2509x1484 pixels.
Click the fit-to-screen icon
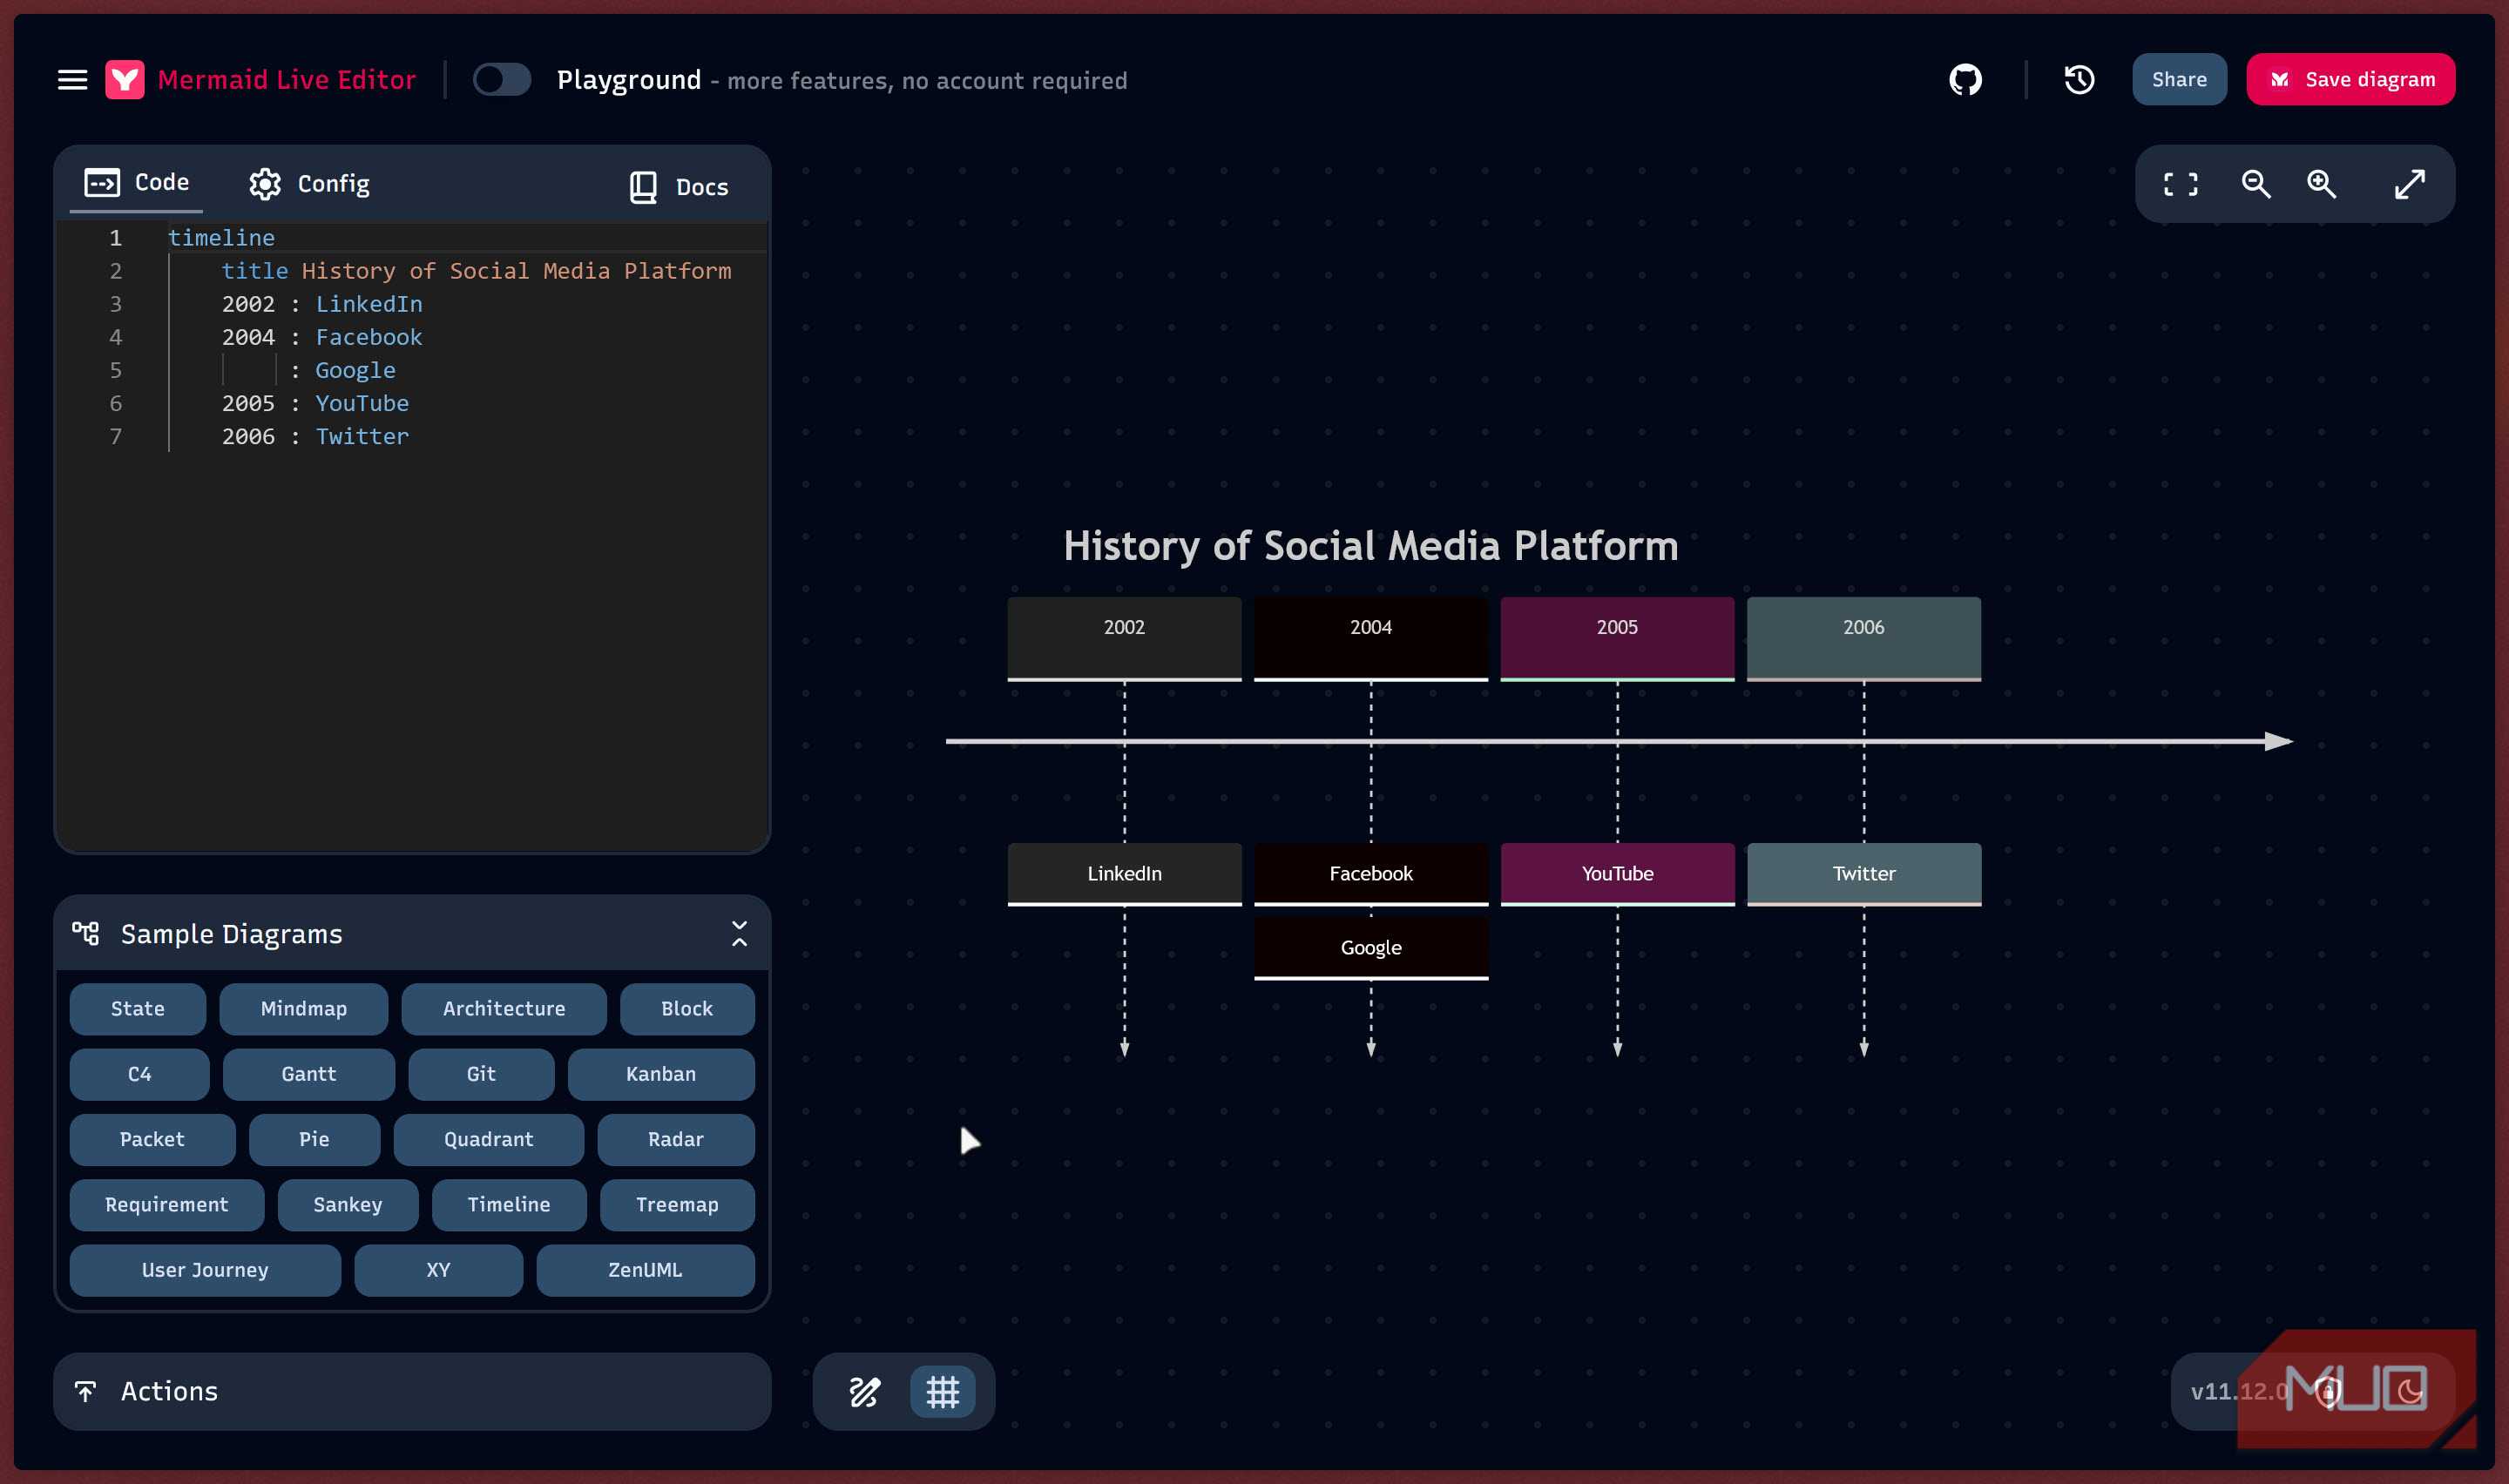point(2180,184)
